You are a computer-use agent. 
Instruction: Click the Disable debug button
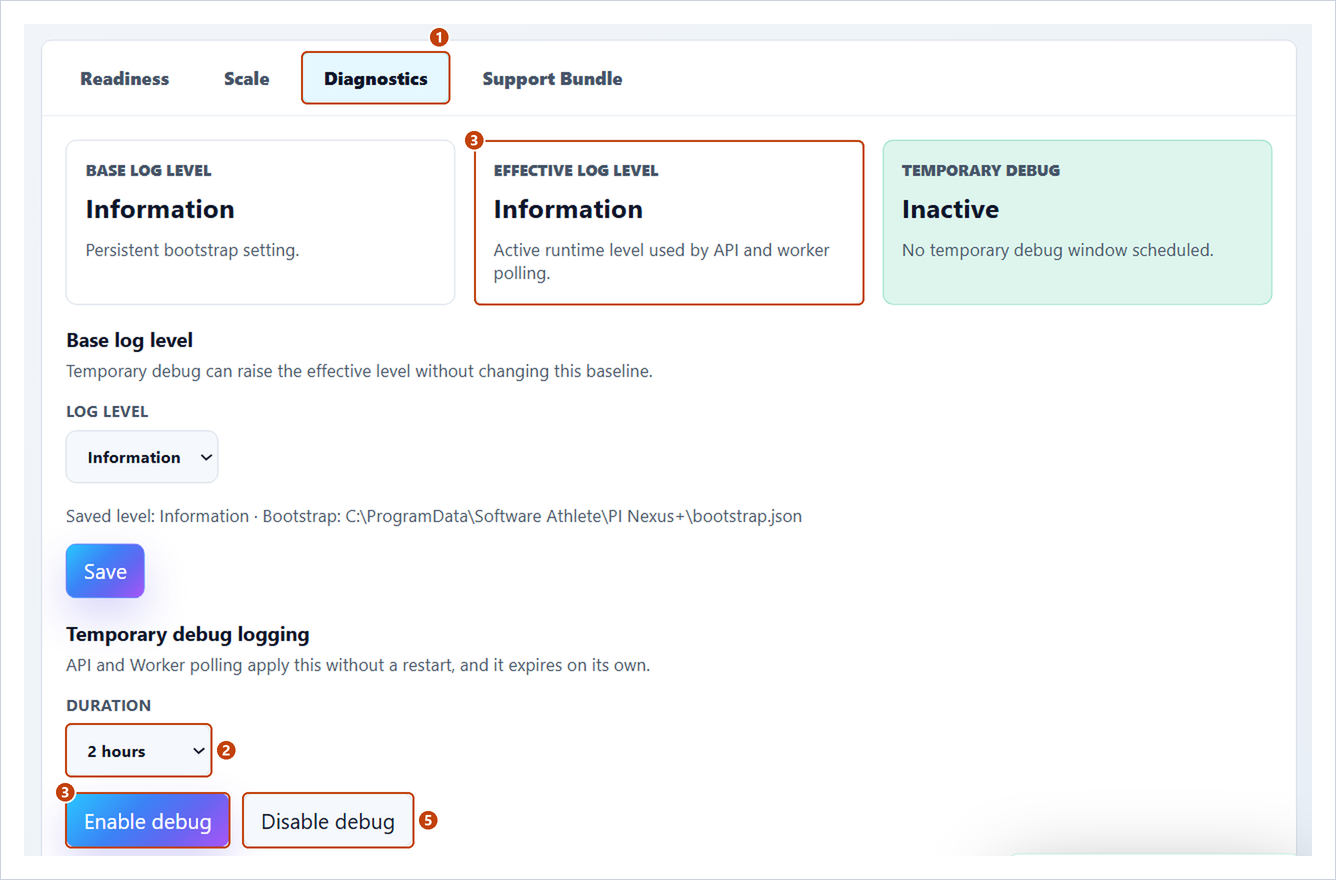pos(328,821)
